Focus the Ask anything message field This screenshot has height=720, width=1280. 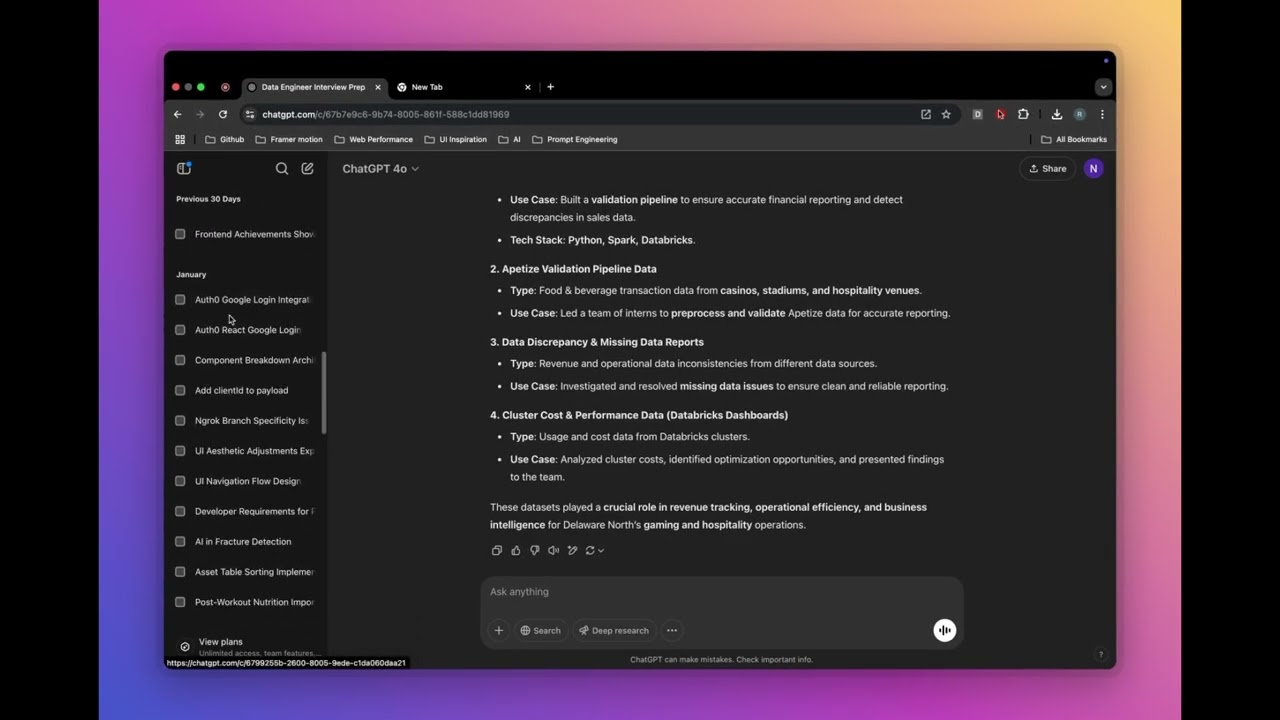coord(720,592)
